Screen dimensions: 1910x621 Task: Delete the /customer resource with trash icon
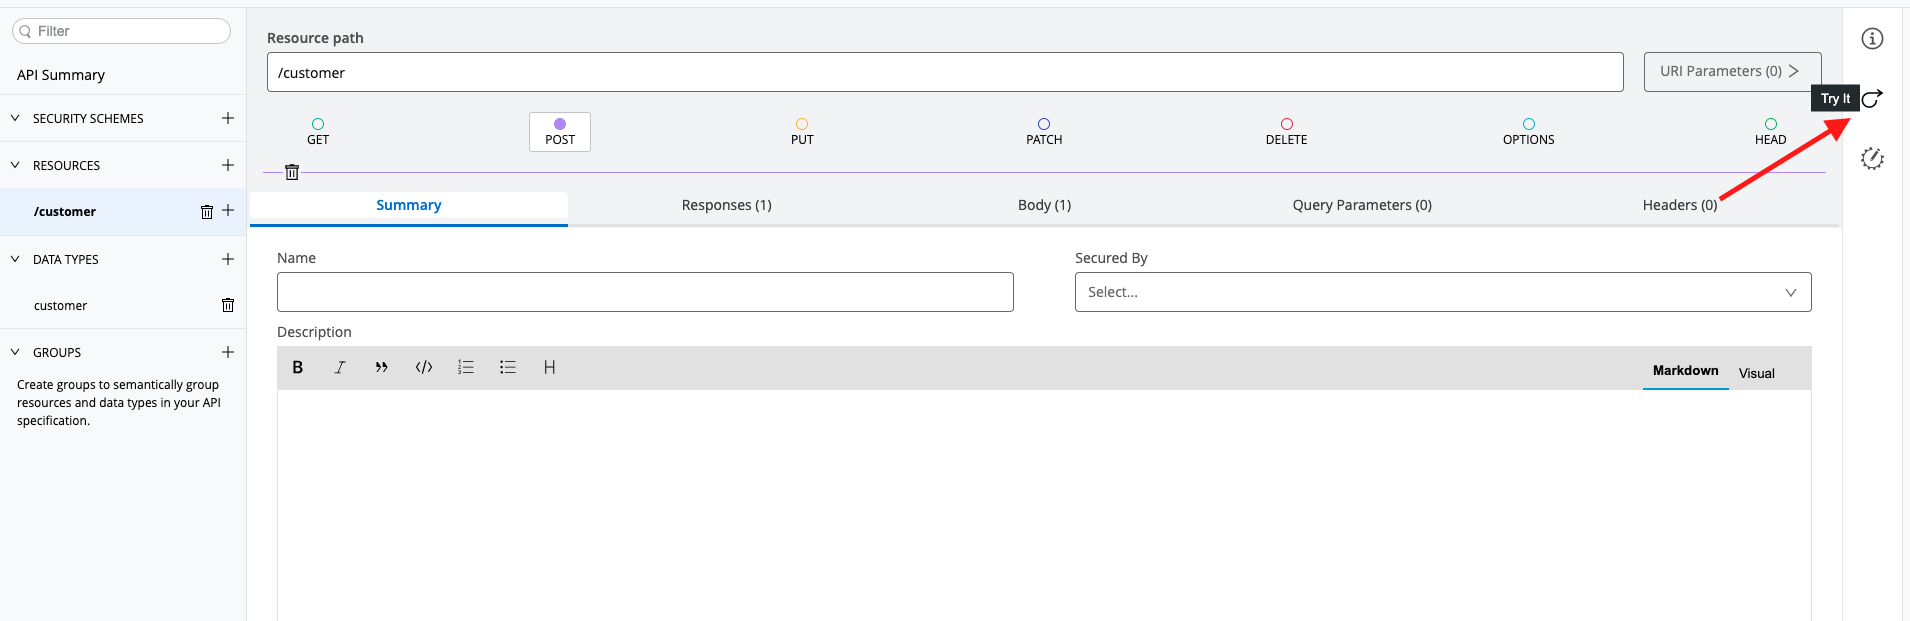tap(206, 212)
